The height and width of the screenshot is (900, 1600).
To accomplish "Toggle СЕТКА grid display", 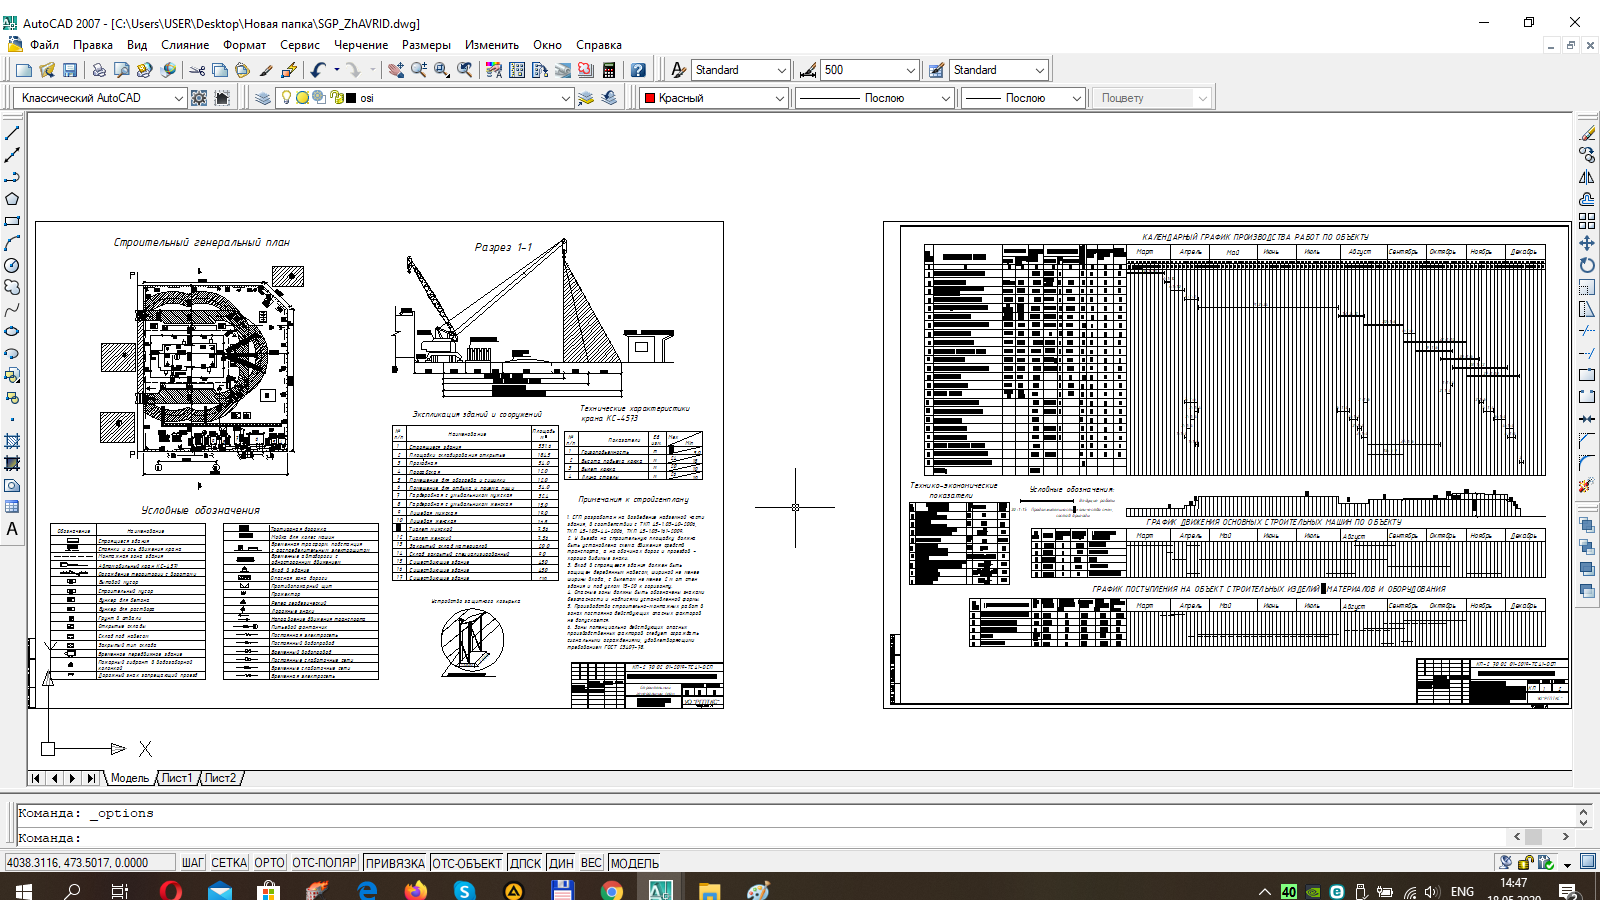I will pos(229,863).
